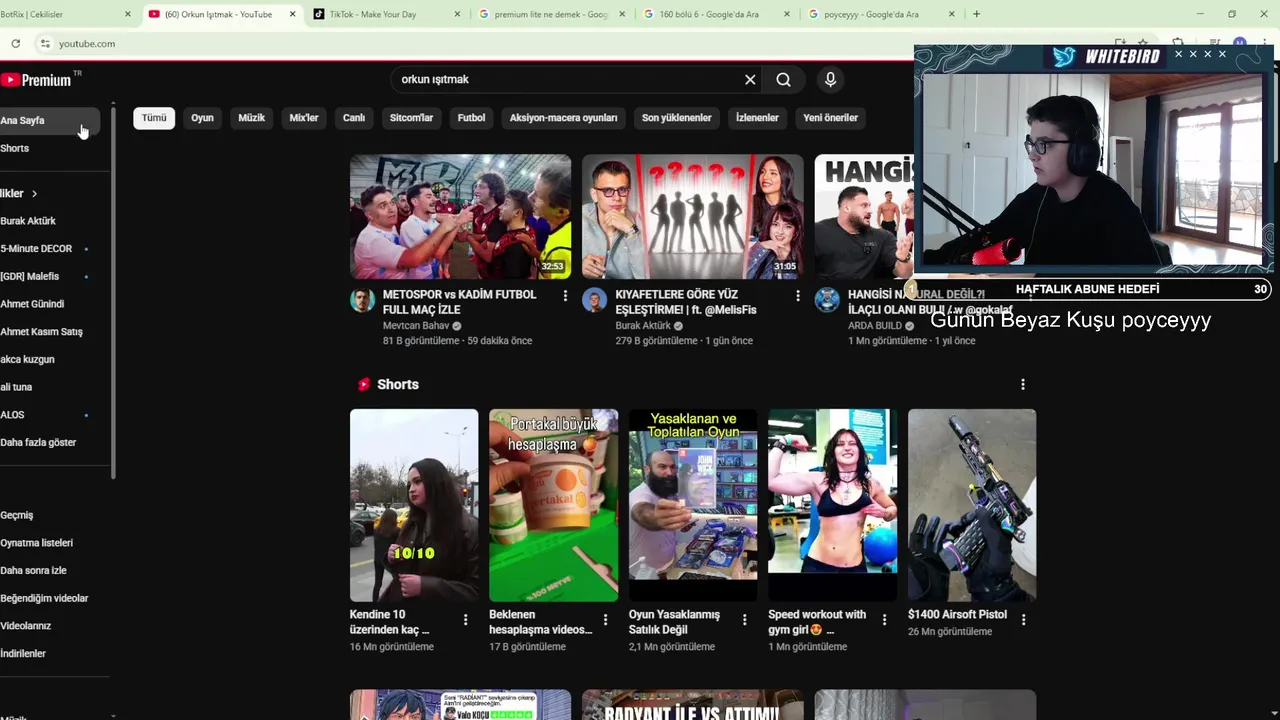Open the Yasaklanan ve Toplatılan Oyun short
The width and height of the screenshot is (1280, 720).
coord(692,505)
